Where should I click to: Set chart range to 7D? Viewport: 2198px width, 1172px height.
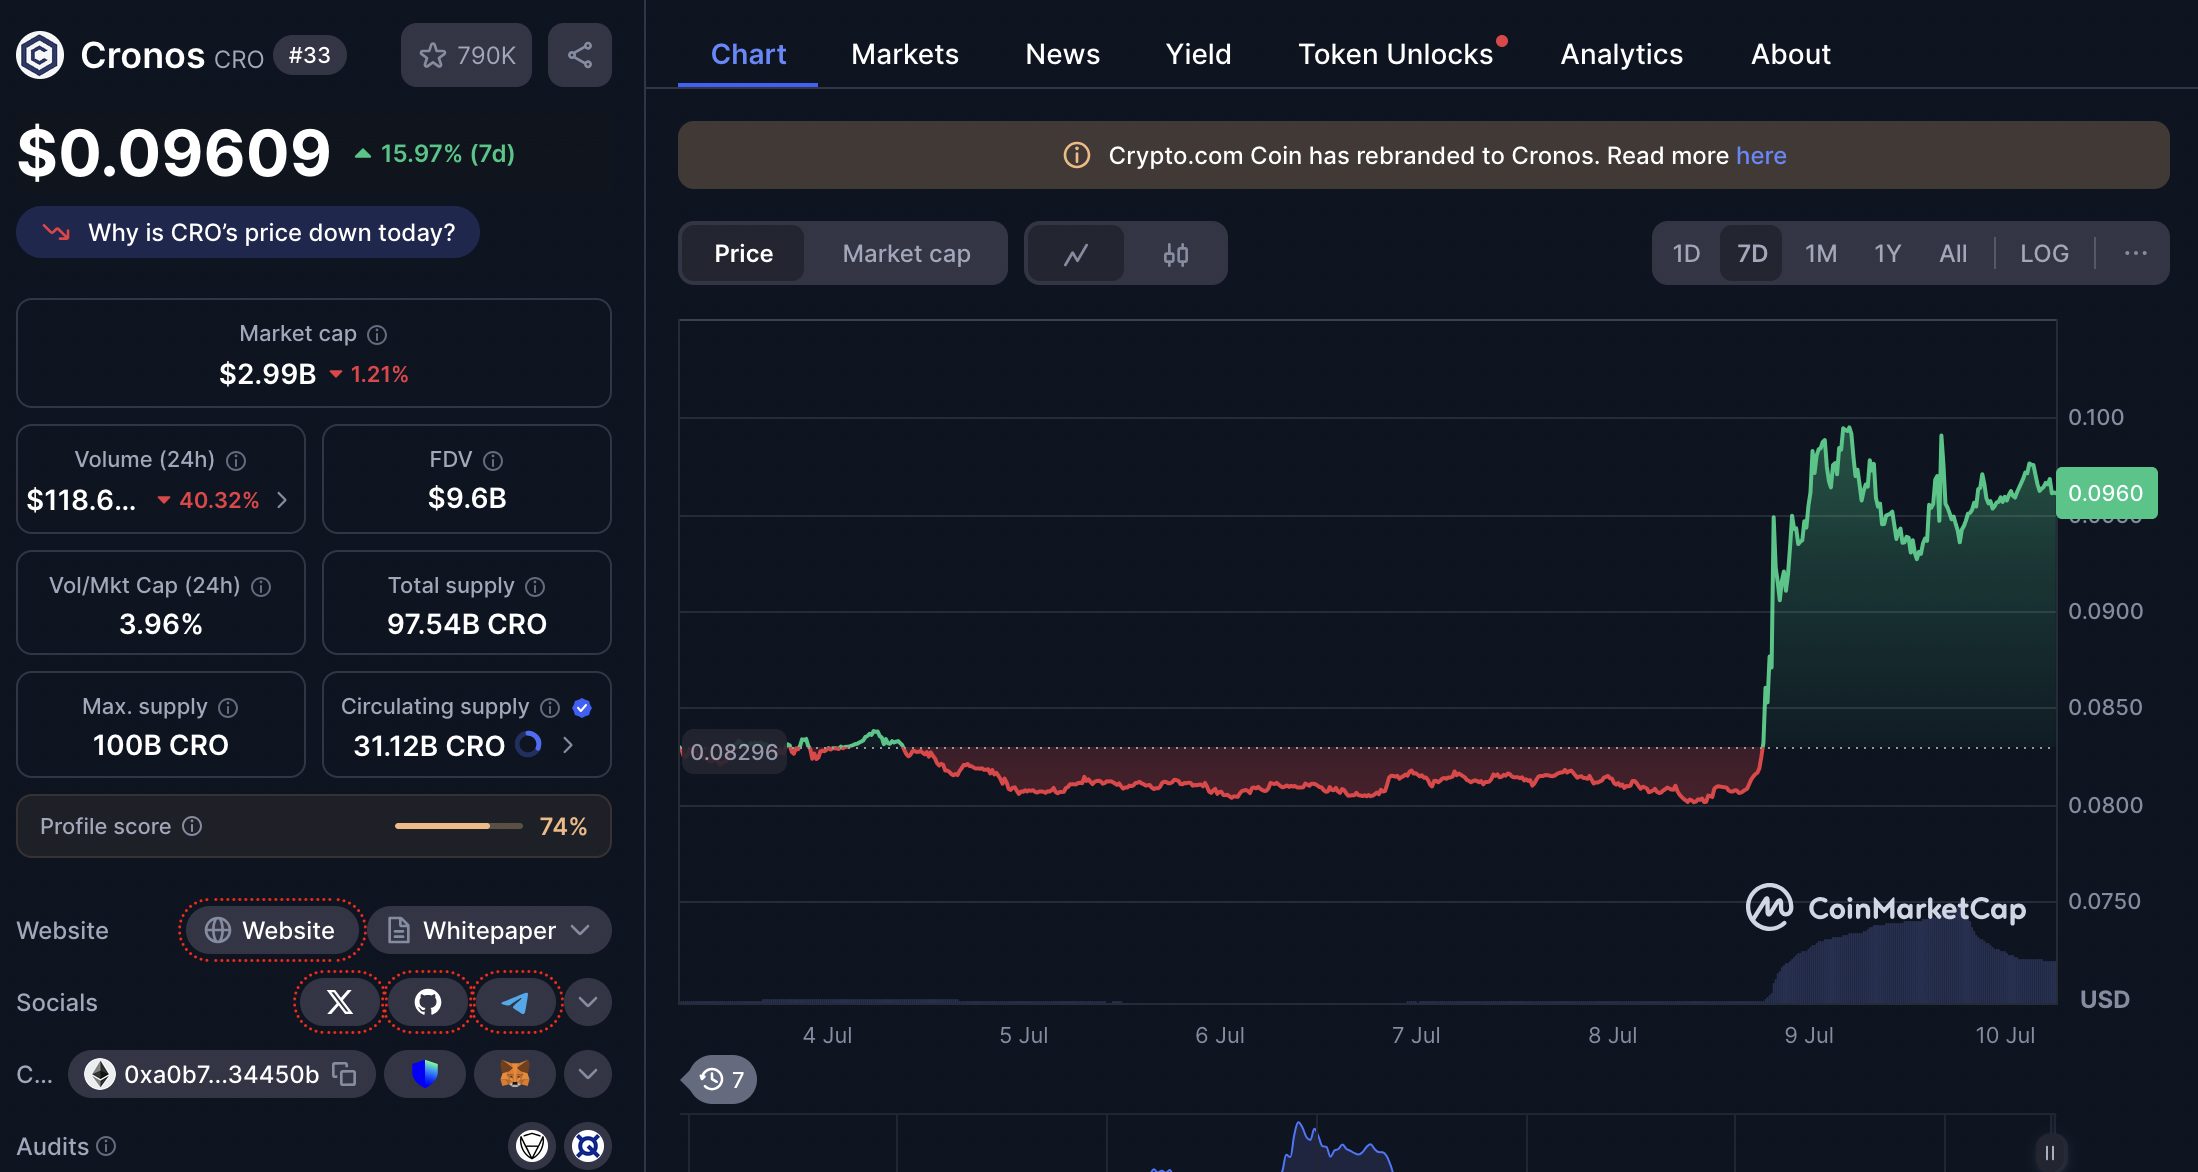pyautogui.click(x=1752, y=253)
